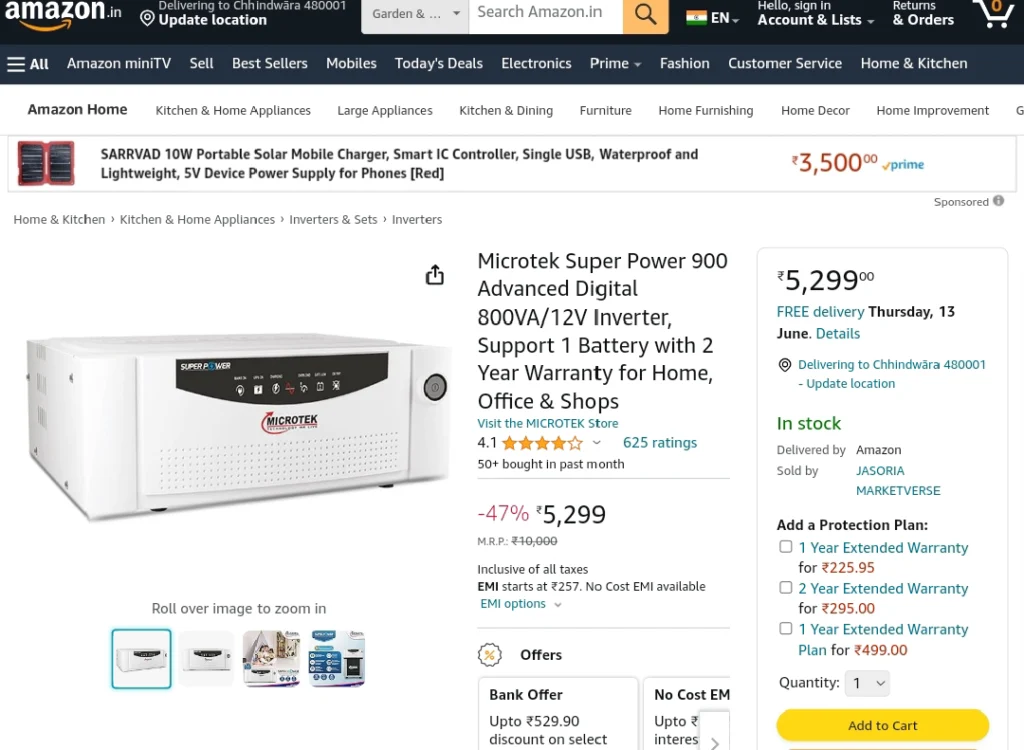
Task: Click the next arrow in Offers carousel
Action: click(x=715, y=742)
